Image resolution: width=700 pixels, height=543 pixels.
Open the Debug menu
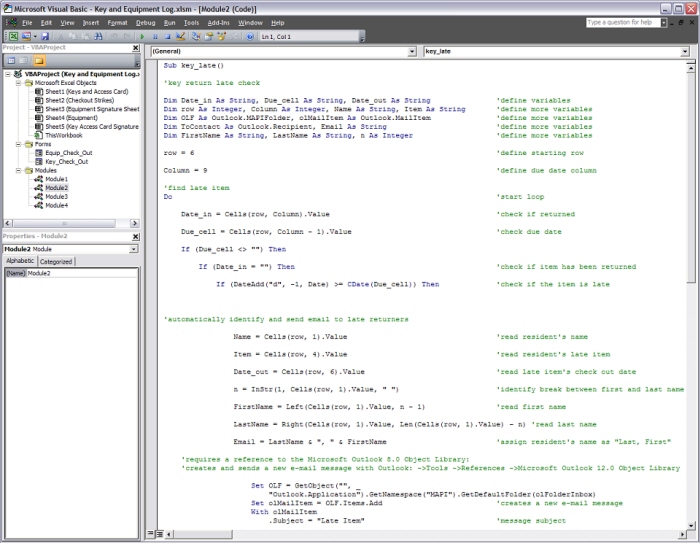tap(145, 21)
